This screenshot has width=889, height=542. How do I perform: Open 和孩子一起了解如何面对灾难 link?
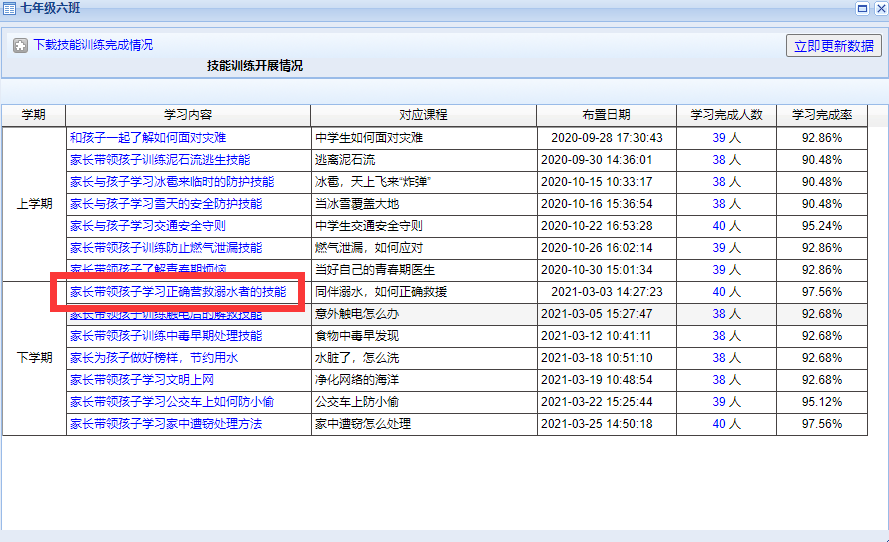click(147, 138)
